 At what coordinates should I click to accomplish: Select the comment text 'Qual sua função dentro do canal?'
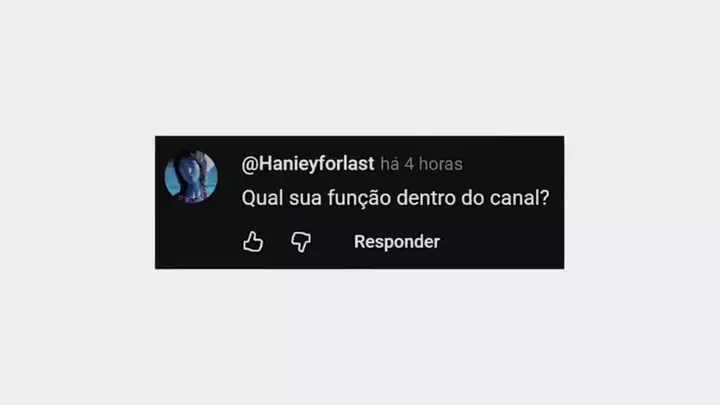395,198
